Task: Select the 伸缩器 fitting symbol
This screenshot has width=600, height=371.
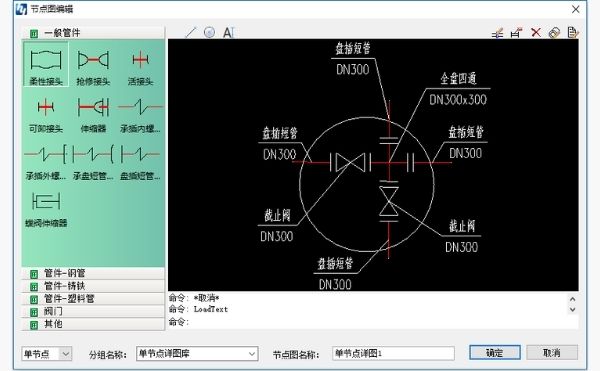Action: point(93,113)
